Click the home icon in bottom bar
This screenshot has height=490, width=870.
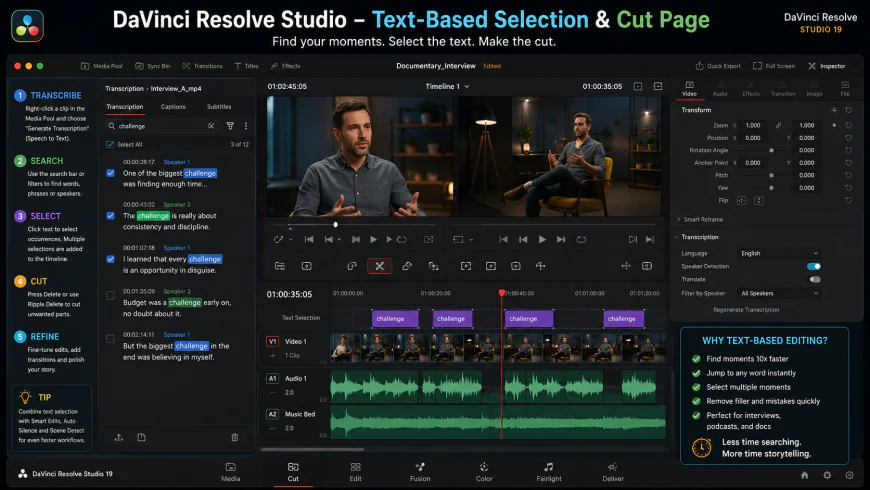pos(805,475)
